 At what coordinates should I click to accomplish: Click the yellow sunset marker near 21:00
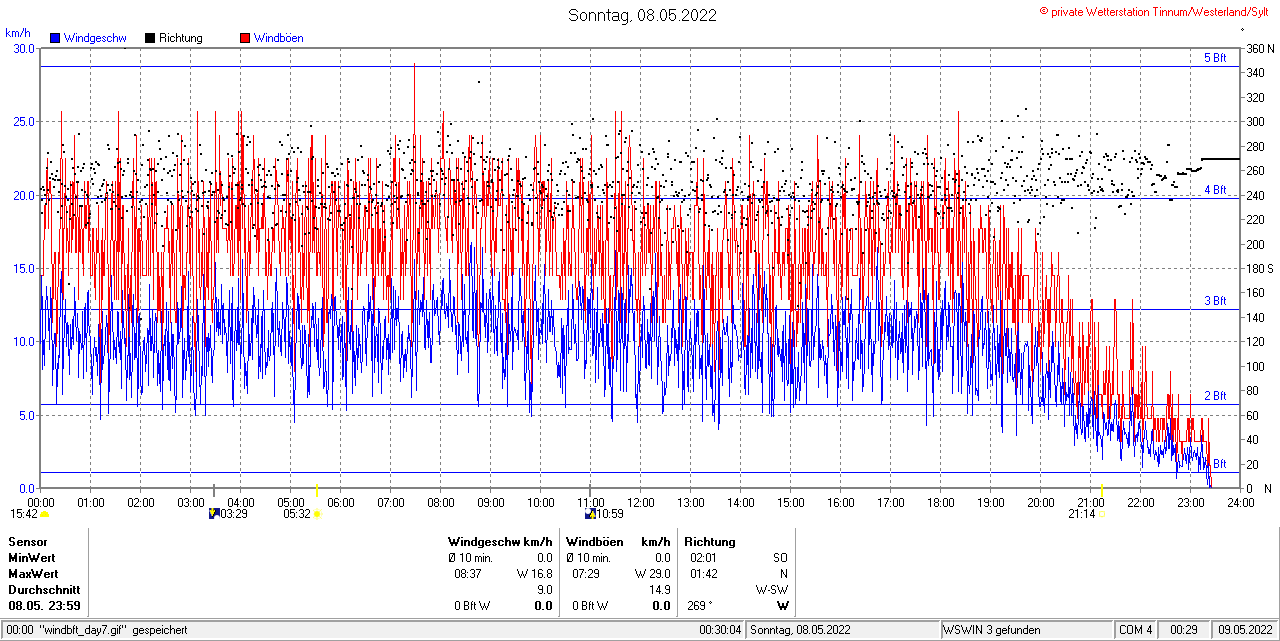pos(1102,490)
